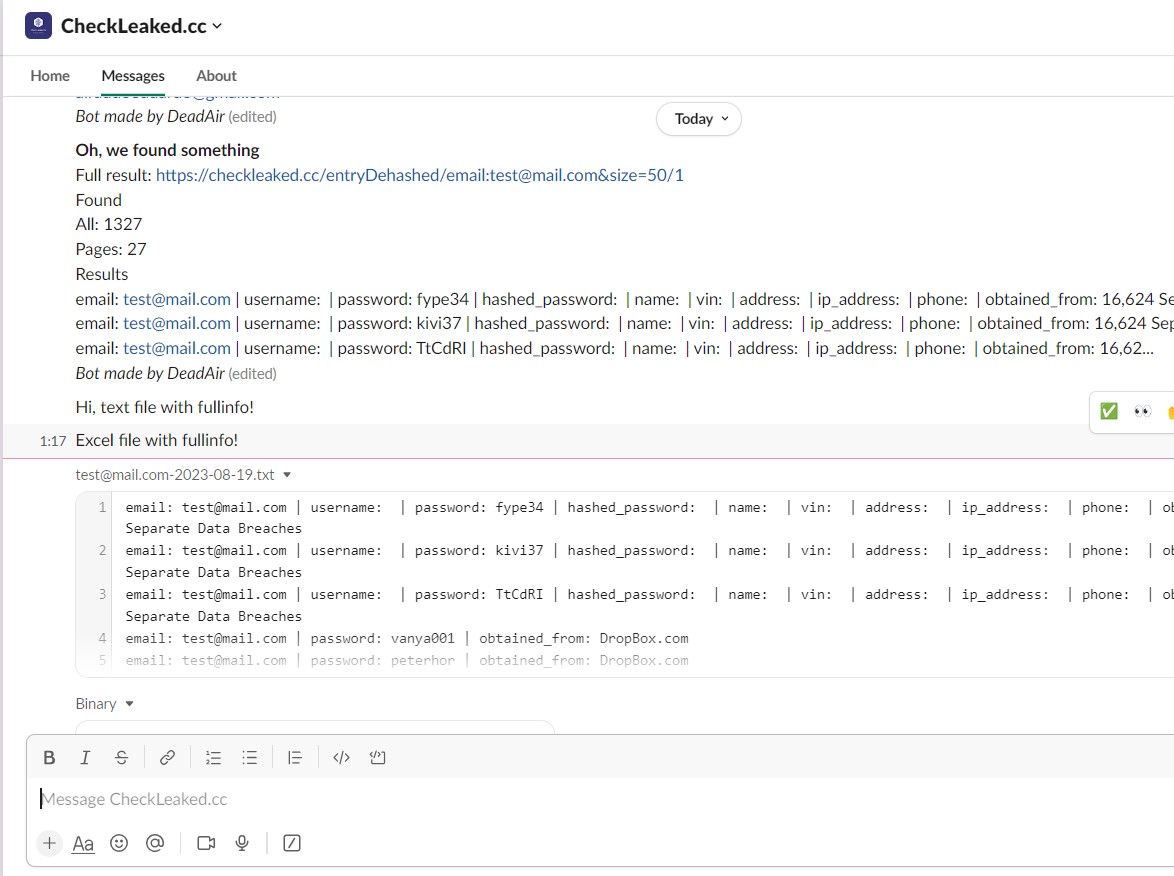
Task: Collapse the test@mail.com-2023-08-19.txt file preview
Action: 287,475
